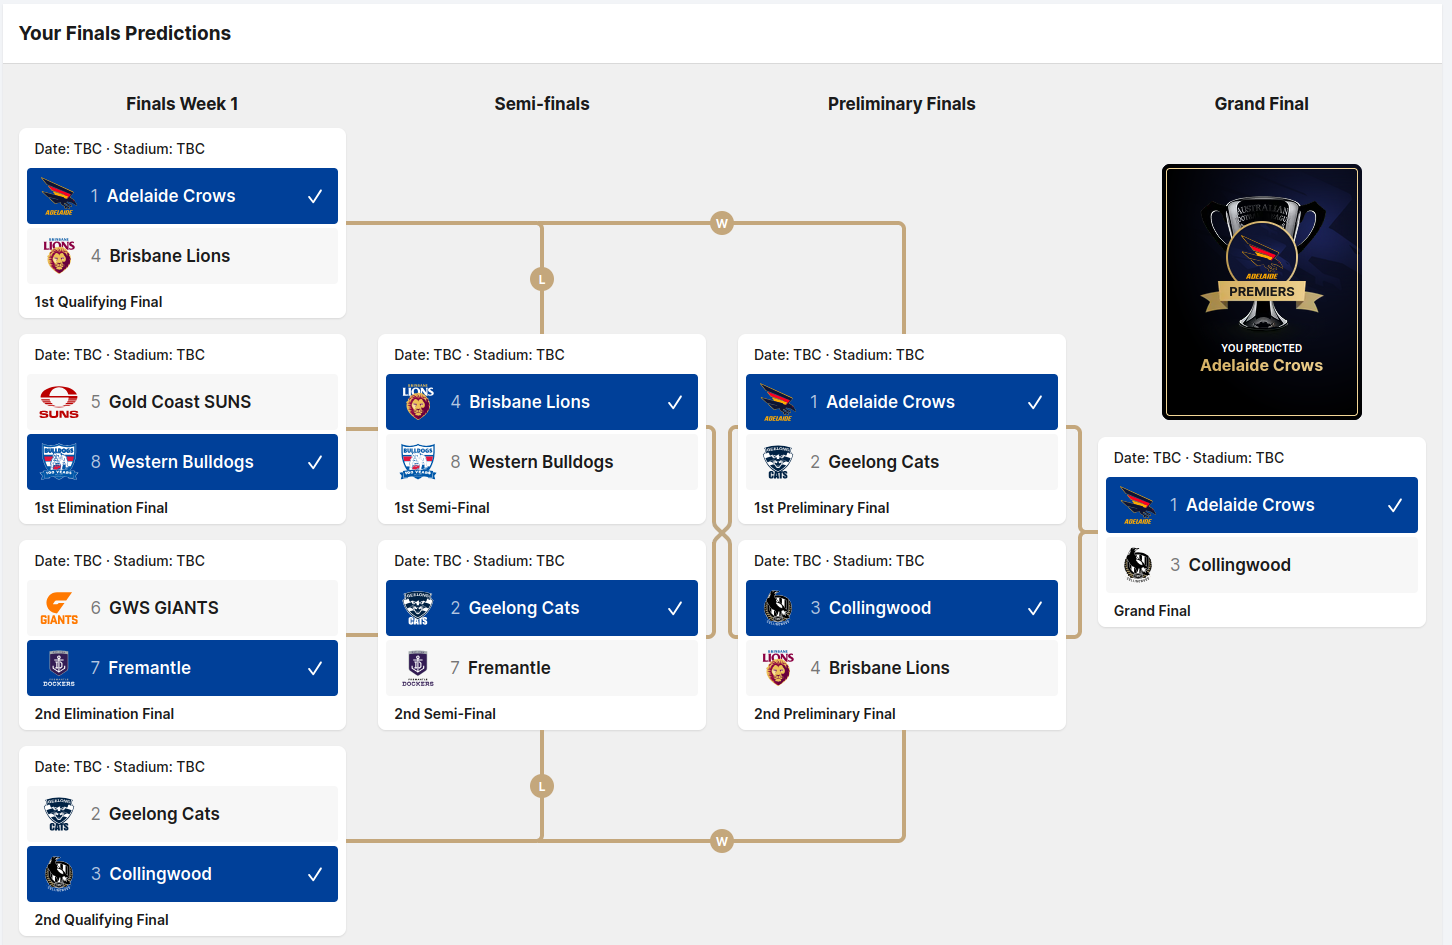Pick Brisbane Lions in 2nd Preliminary Final
Viewport: 1452px width, 945px height.
click(902, 668)
